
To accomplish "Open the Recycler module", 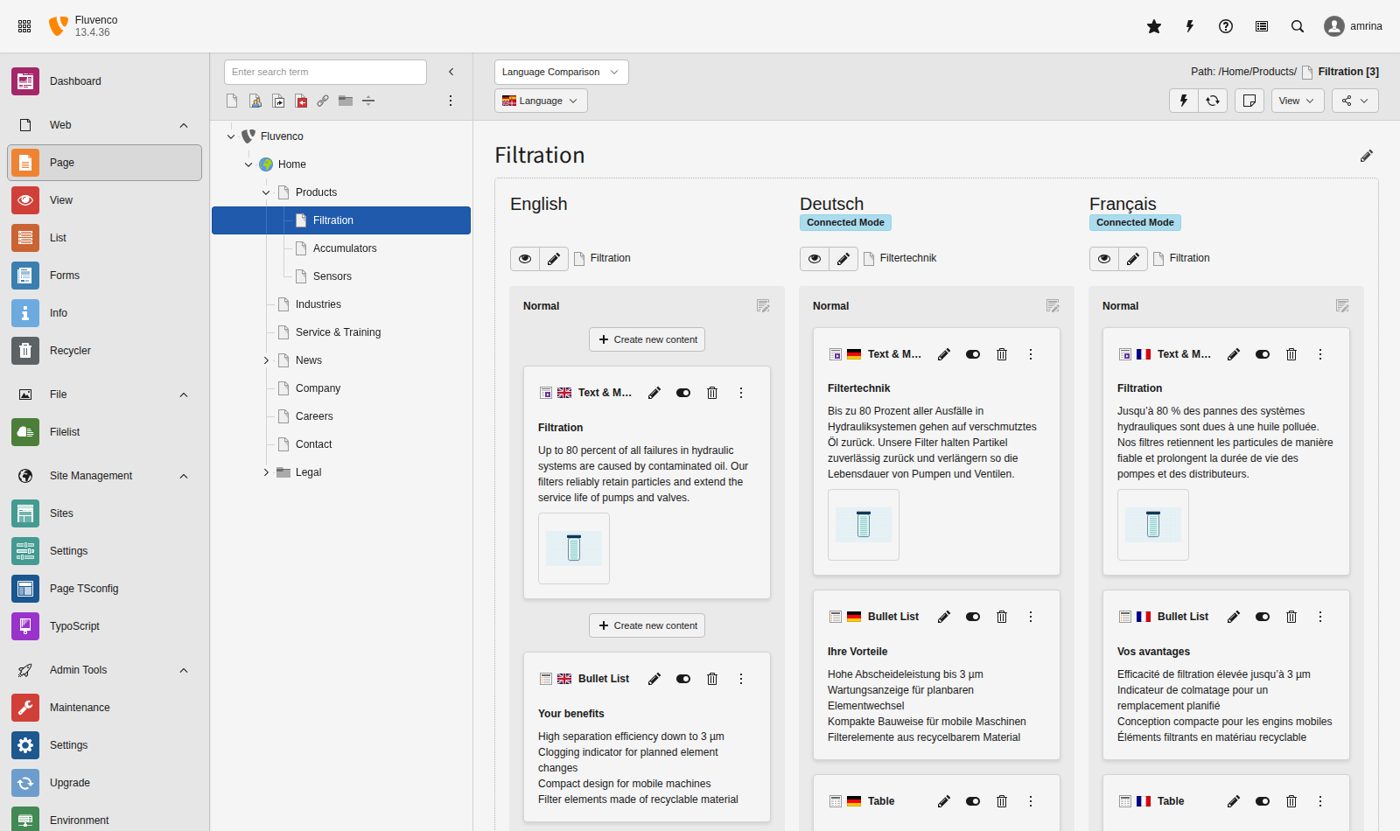I will pos(105,351).
